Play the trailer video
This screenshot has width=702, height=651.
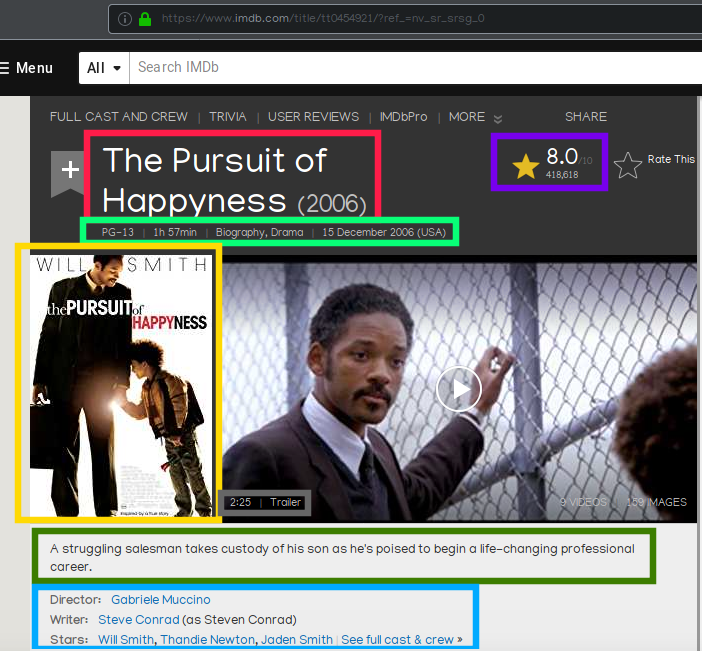coord(459,389)
